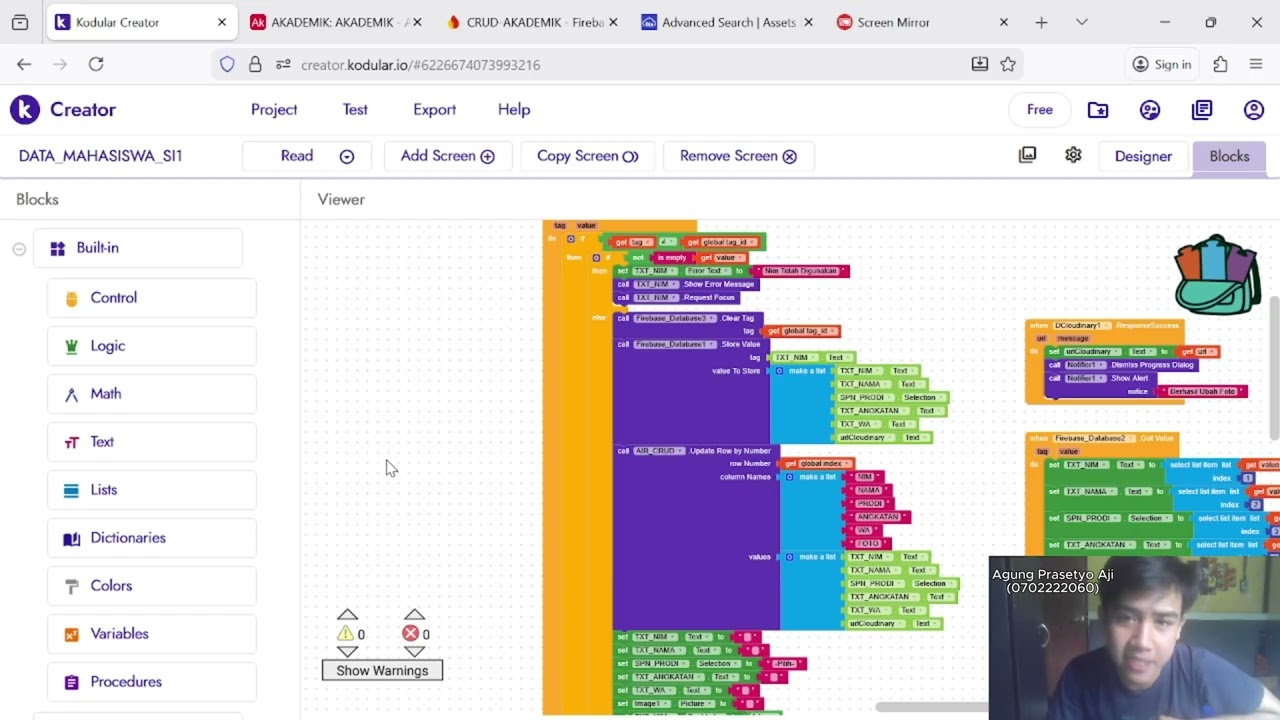This screenshot has width=1280, height=720.
Task: Click the yellow warning triangle indicator
Action: pyautogui.click(x=346, y=633)
